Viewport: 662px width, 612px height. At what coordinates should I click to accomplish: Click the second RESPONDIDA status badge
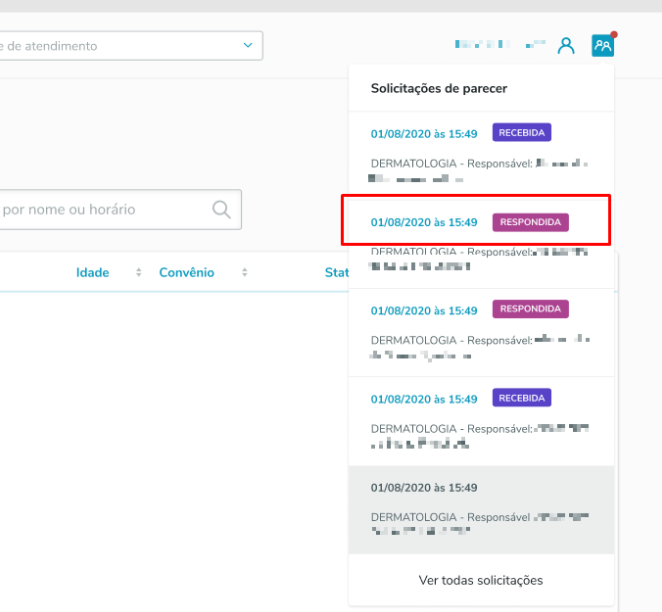click(530, 309)
